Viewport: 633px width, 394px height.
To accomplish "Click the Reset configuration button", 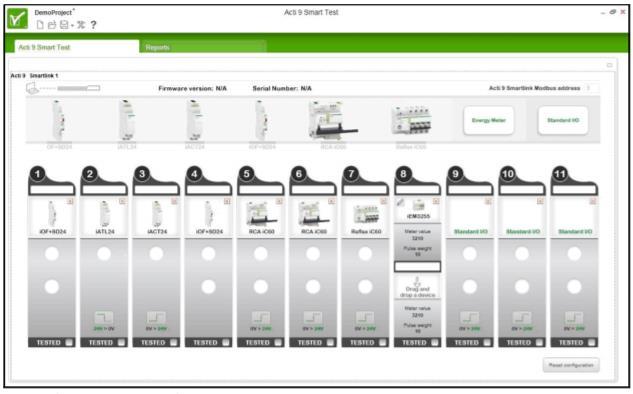I will click(571, 365).
